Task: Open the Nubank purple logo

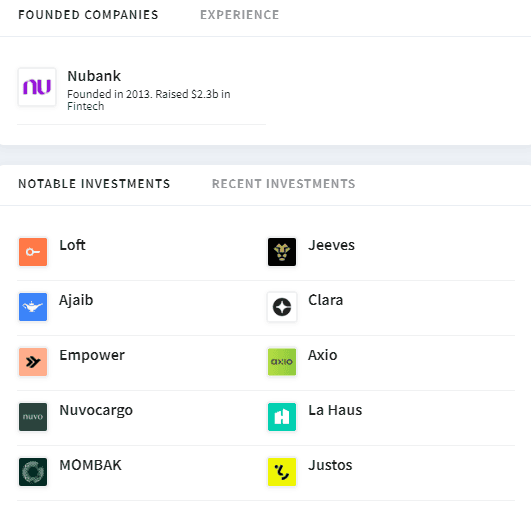Action: [37, 87]
